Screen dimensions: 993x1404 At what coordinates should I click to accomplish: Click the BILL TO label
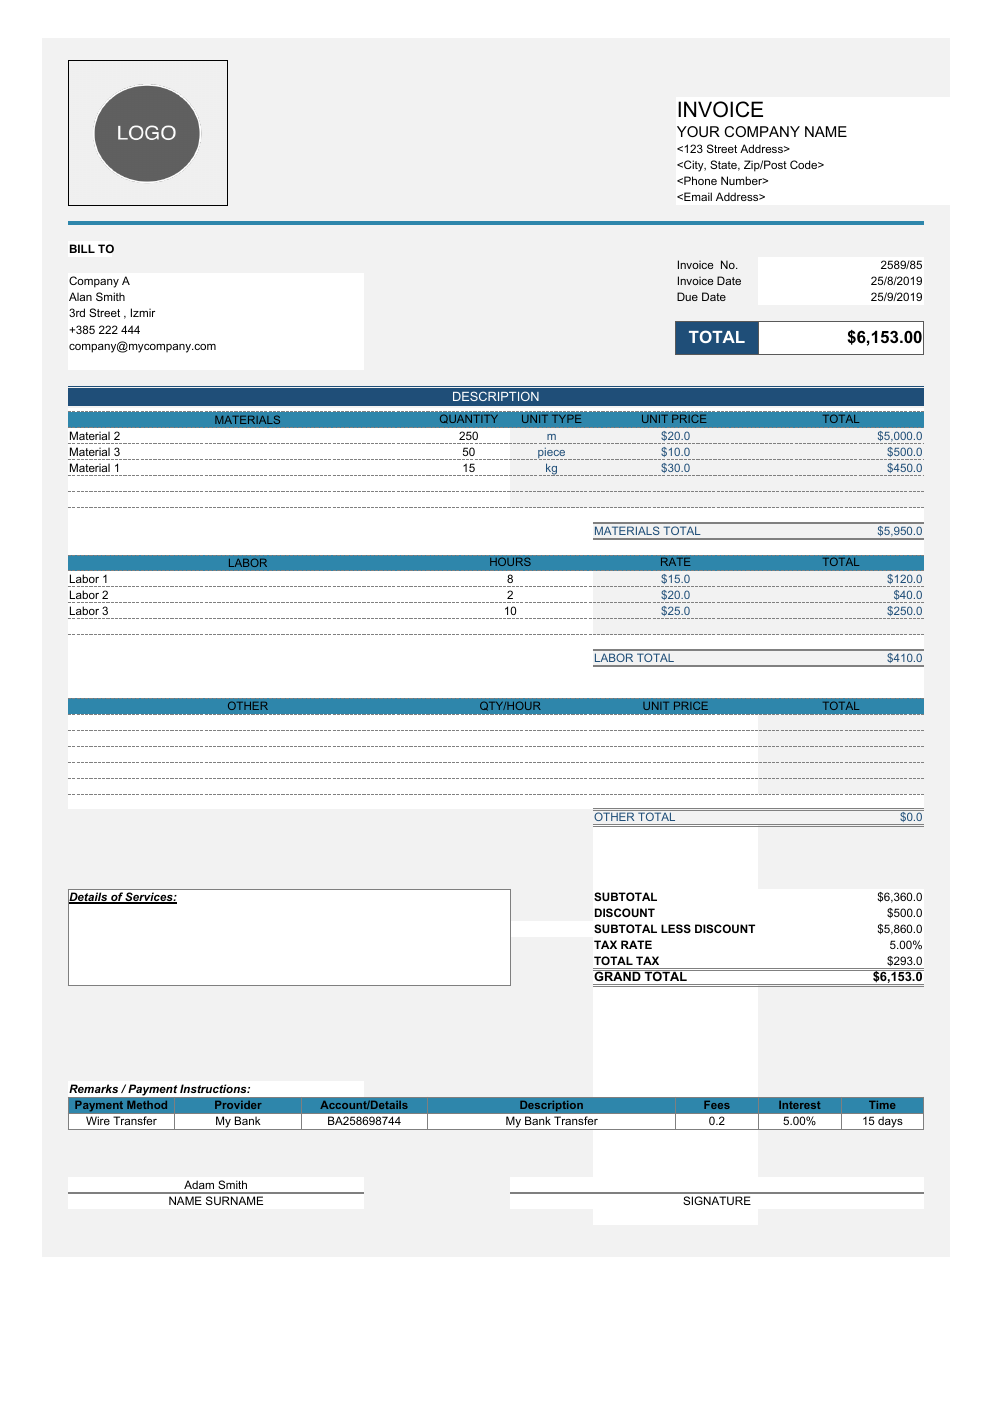click(x=91, y=249)
